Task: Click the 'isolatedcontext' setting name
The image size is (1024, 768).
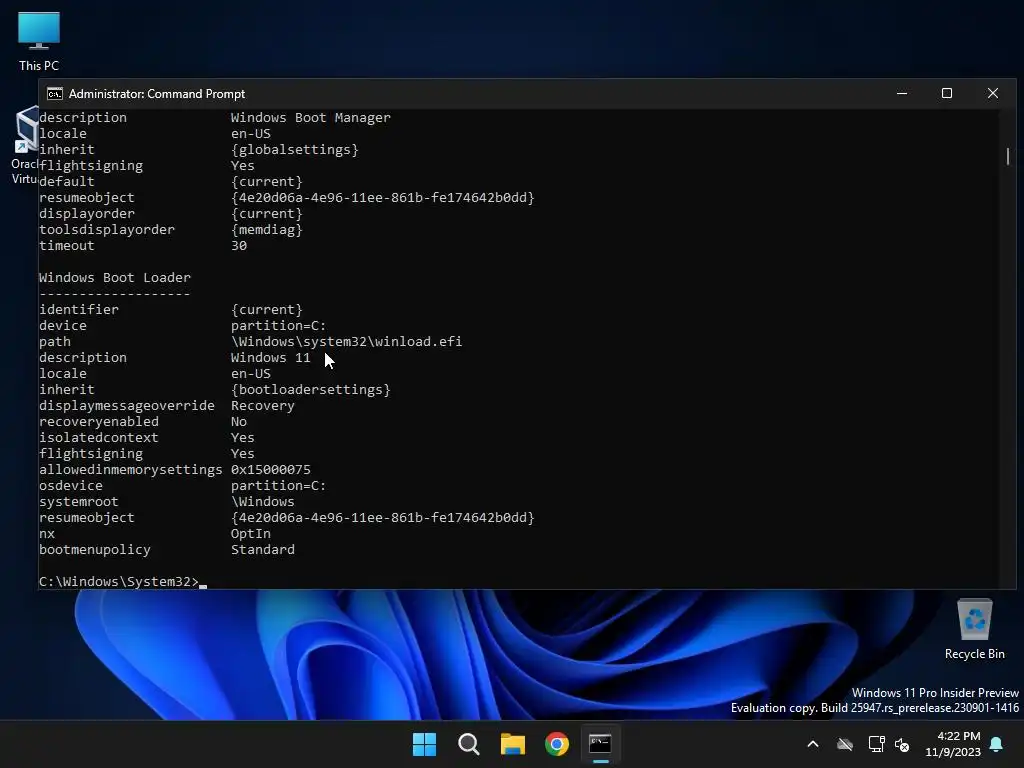Action: (x=99, y=438)
